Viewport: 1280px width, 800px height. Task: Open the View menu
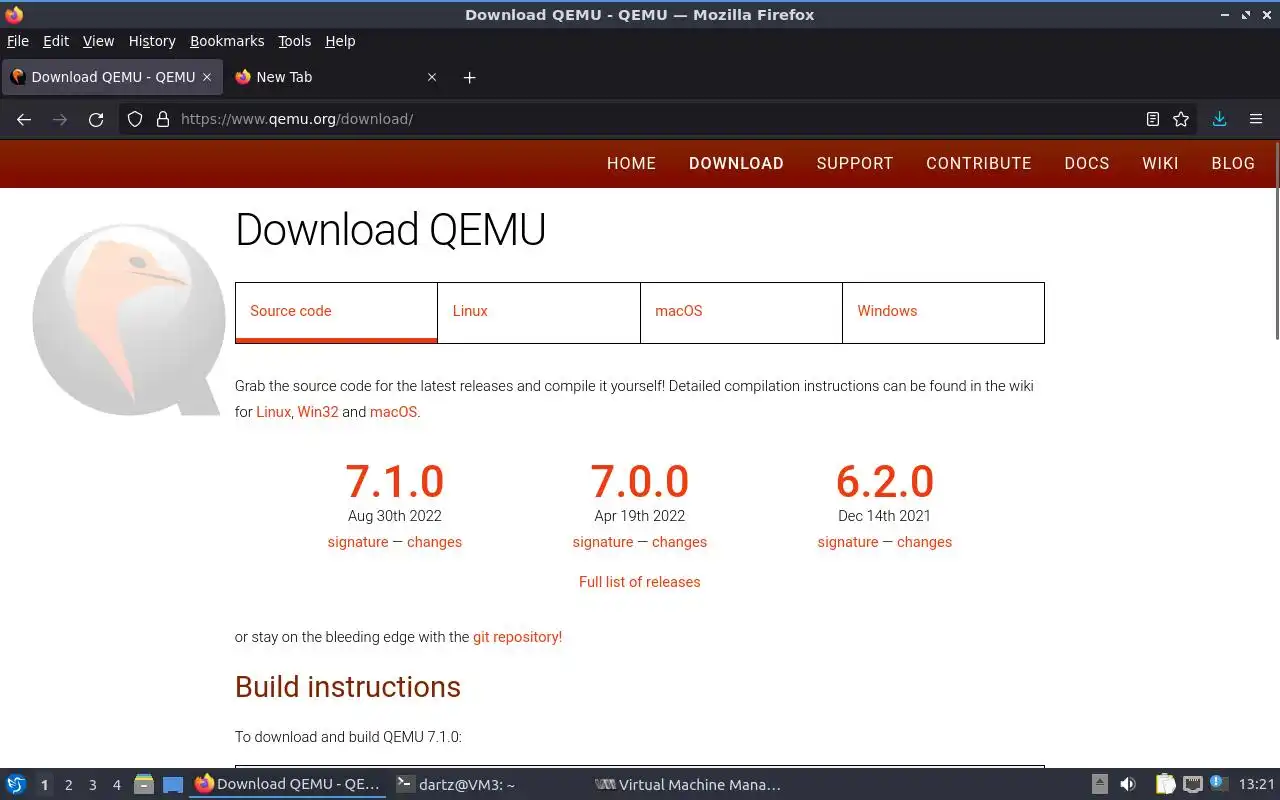coord(98,41)
